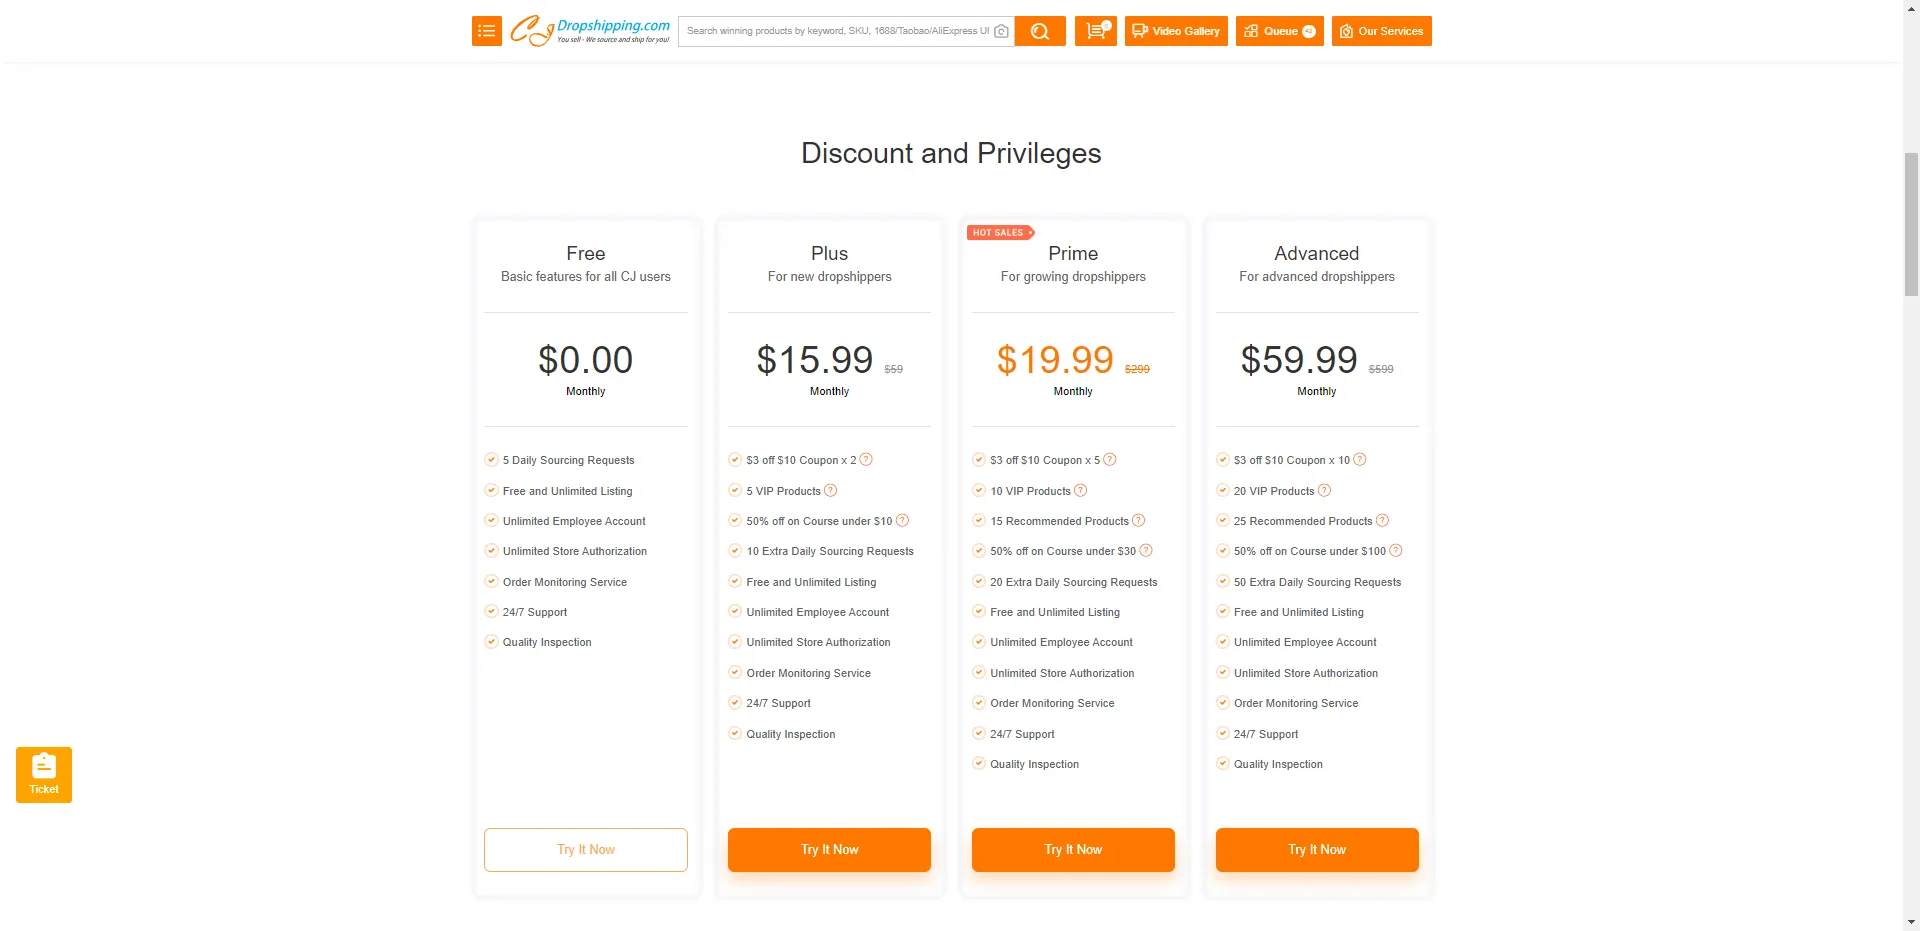Screen dimensions: 1920x931
Task: Click the scrollbar down arrow
Action: (x=1911, y=922)
